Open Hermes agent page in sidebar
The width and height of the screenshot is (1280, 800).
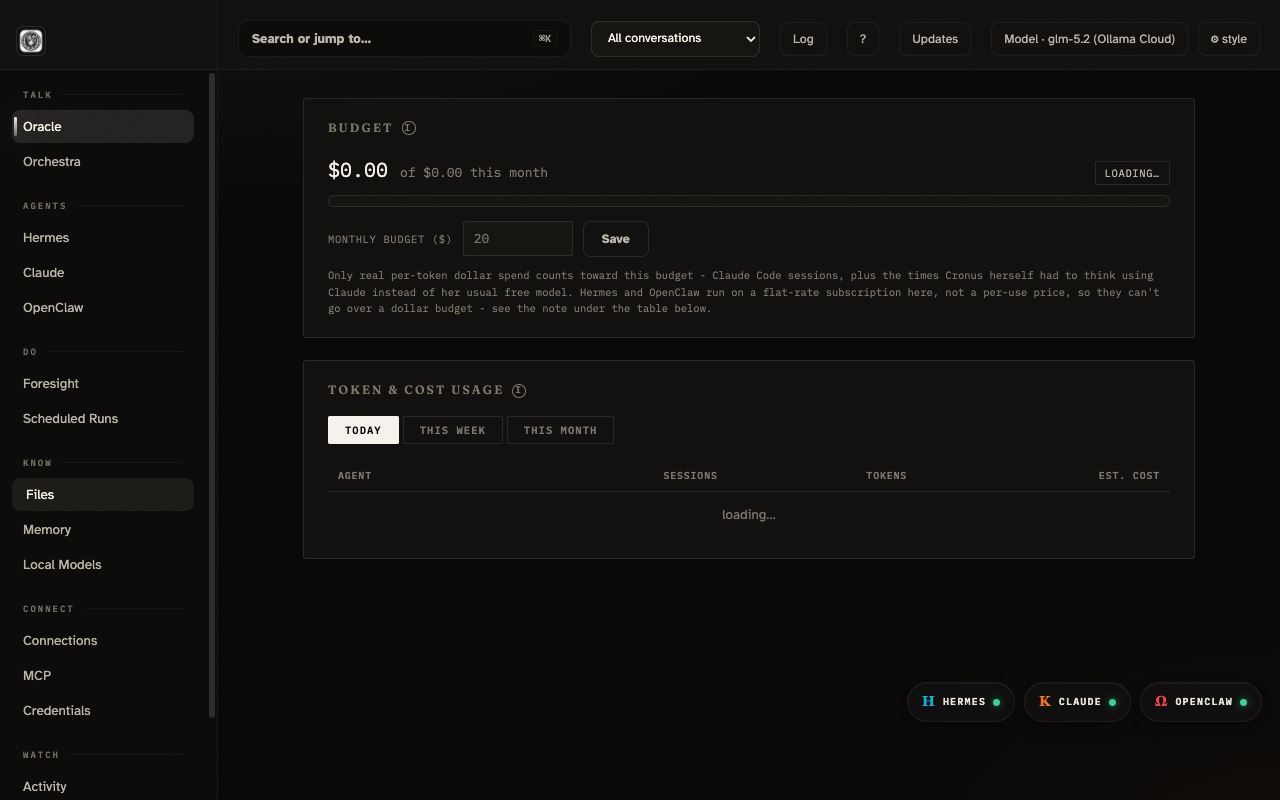click(x=103, y=237)
